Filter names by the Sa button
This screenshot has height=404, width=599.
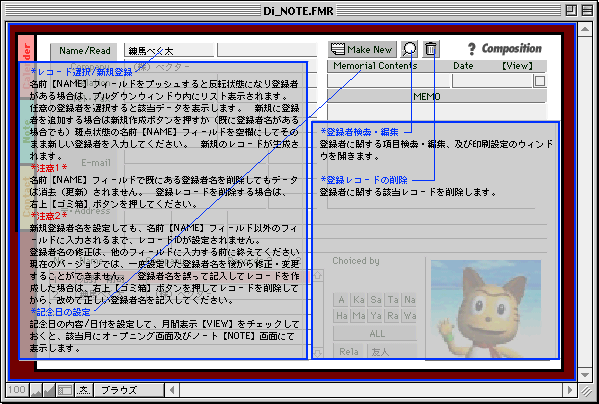click(376, 300)
